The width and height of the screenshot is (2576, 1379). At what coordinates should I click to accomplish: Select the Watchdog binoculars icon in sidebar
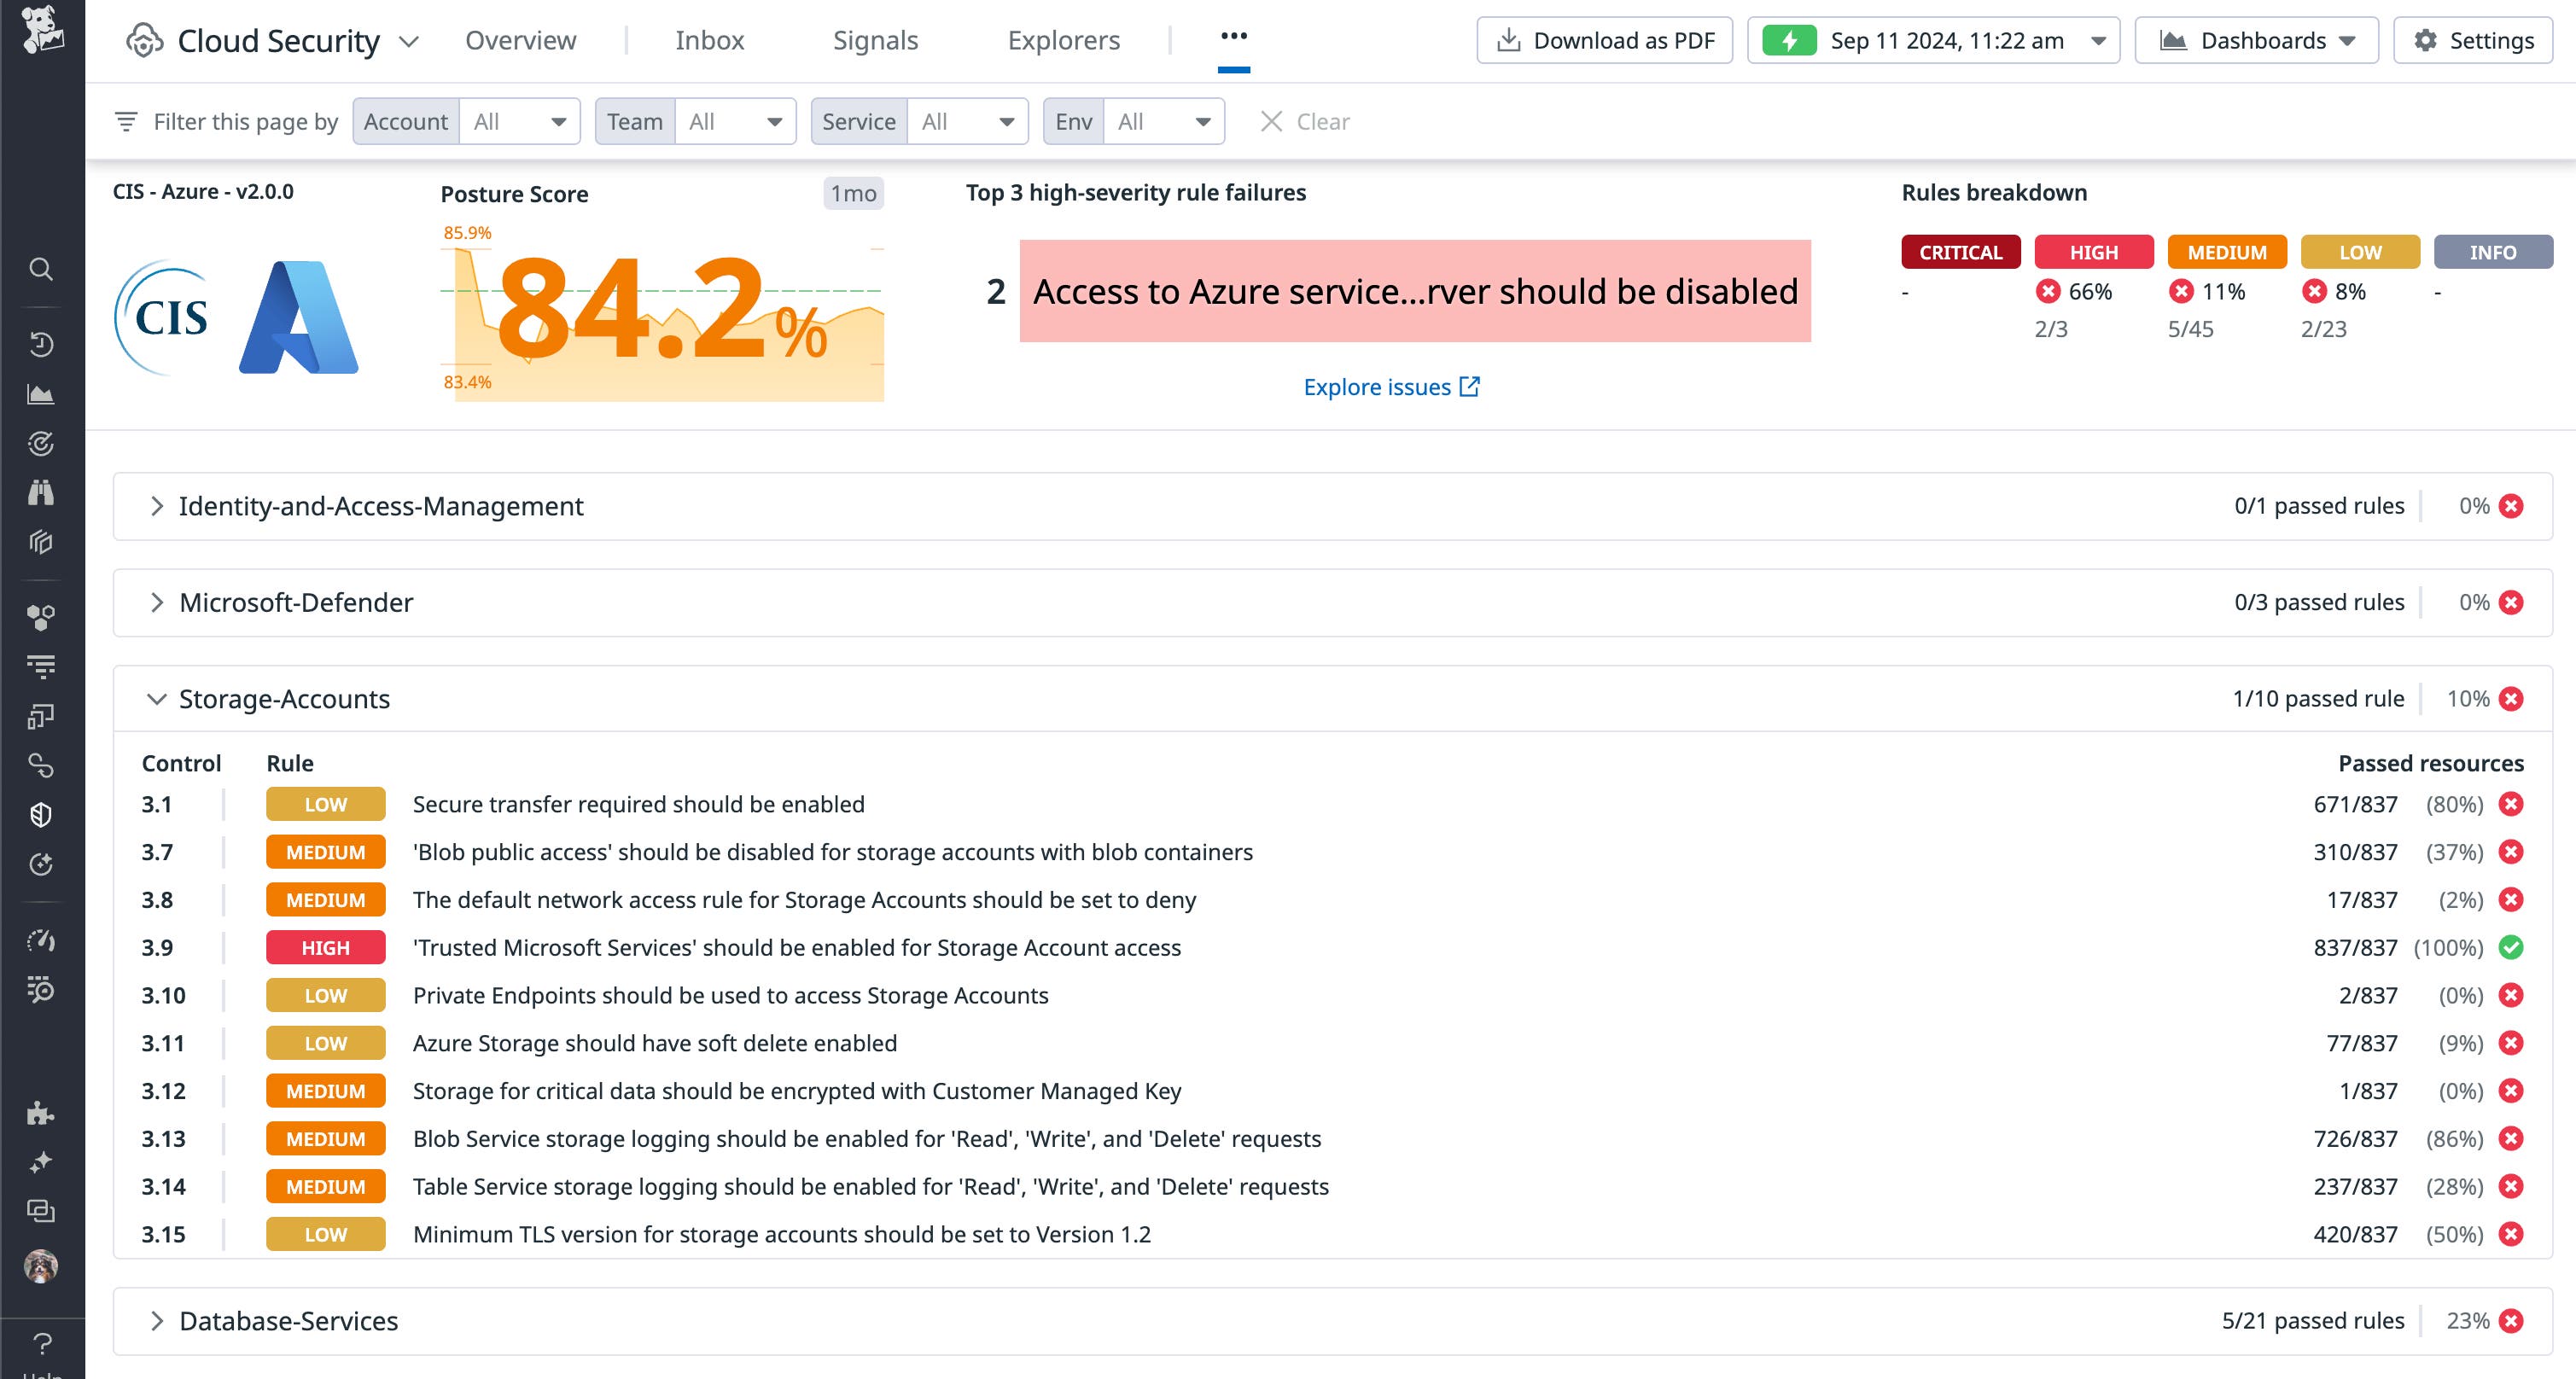point(41,493)
